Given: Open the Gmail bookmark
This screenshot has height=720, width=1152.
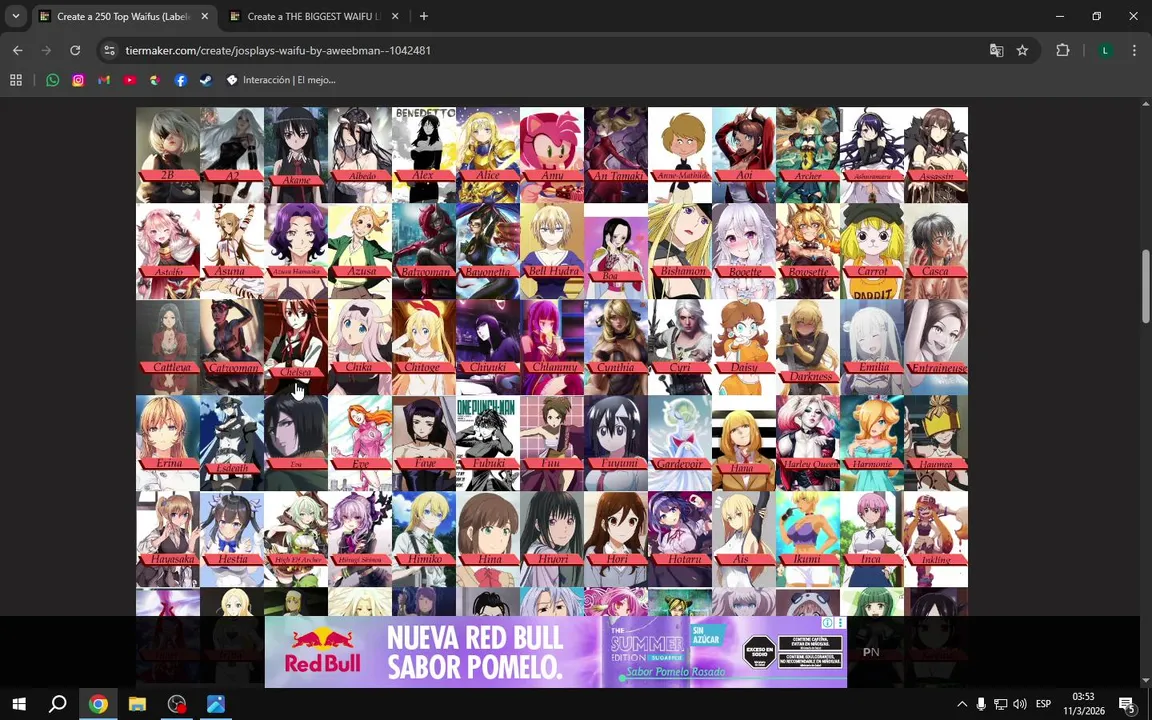Looking at the screenshot, I should [x=104, y=80].
